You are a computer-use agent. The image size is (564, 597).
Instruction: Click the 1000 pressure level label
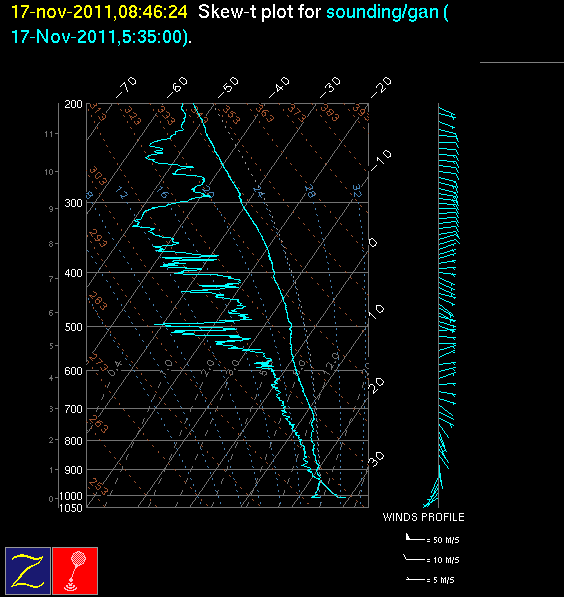(71, 496)
